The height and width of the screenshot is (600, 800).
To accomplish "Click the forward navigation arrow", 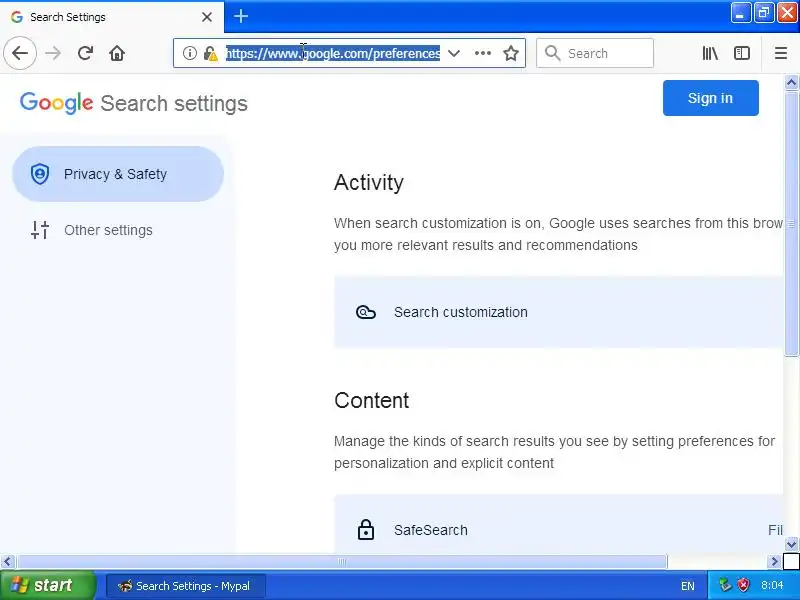I will click(53, 53).
